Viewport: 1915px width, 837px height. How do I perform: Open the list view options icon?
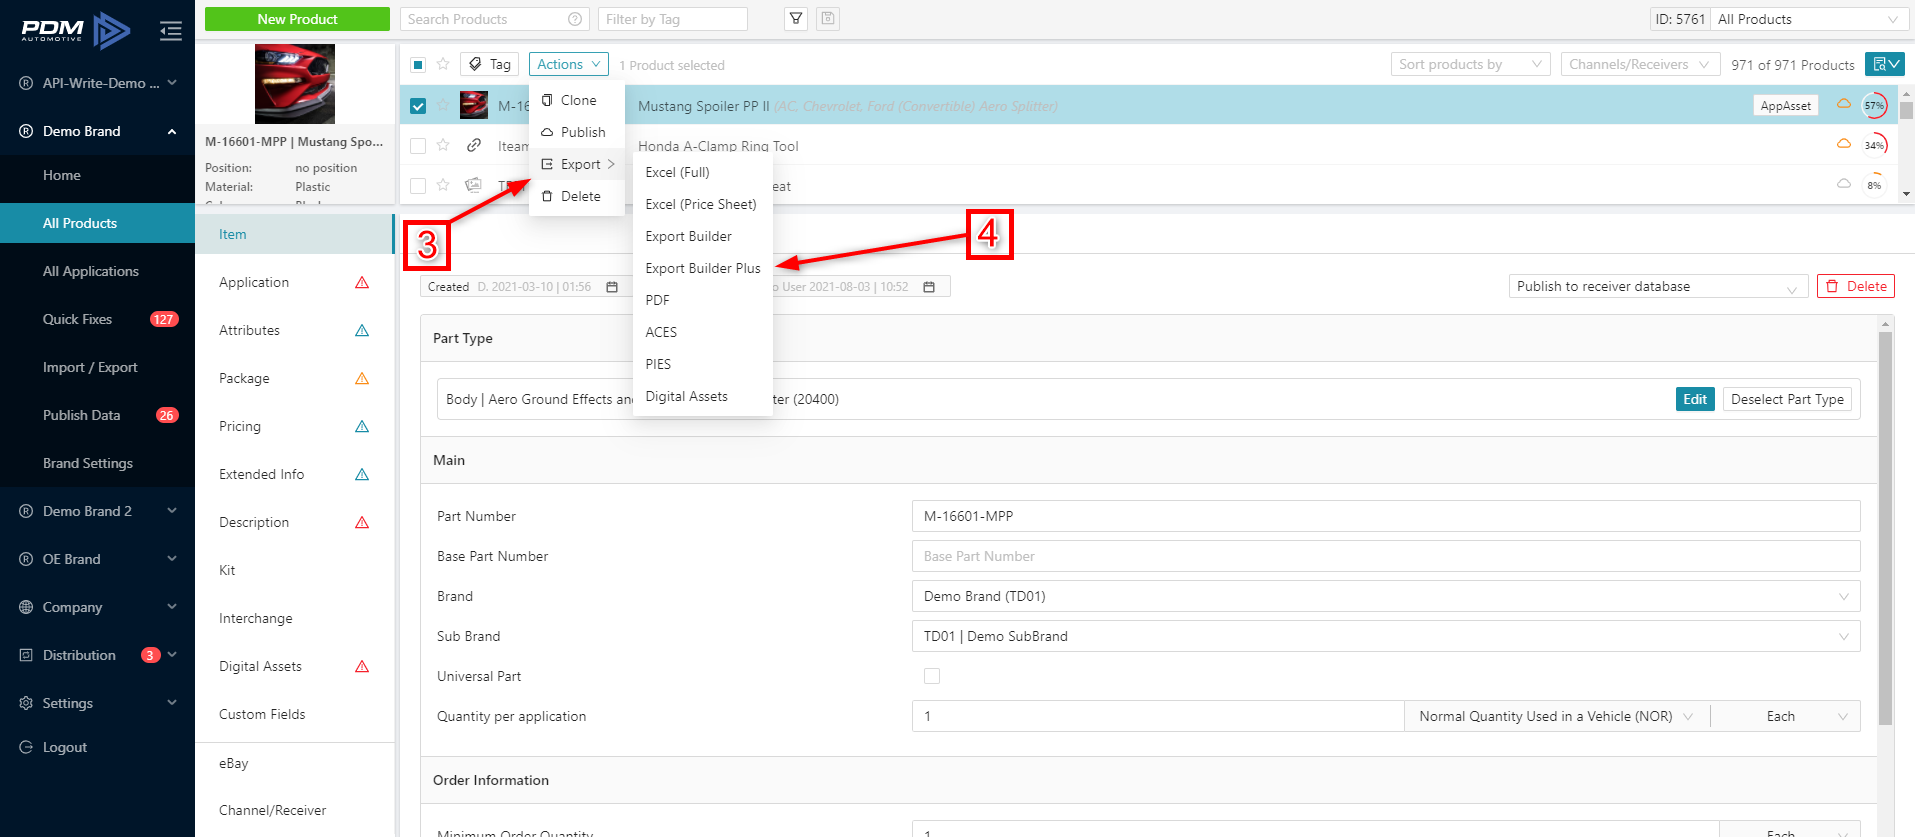tap(1886, 64)
